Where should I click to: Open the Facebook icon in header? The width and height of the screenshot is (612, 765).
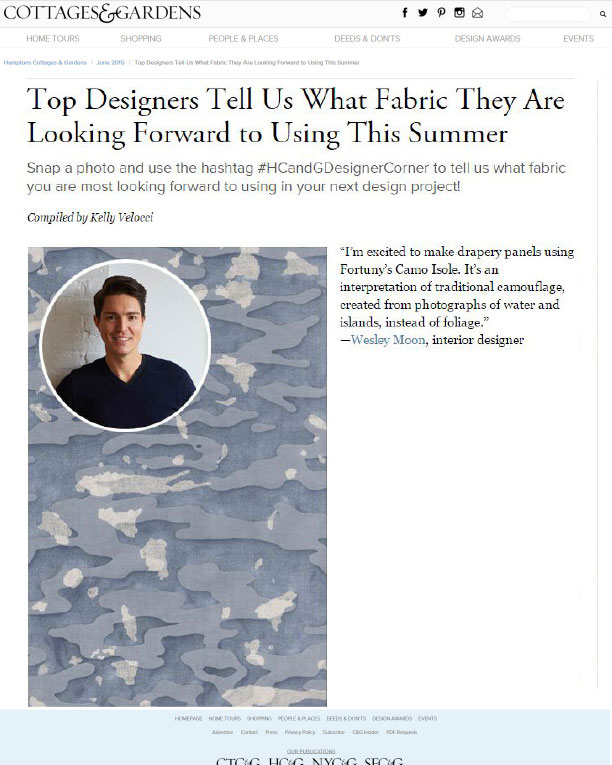(x=405, y=13)
